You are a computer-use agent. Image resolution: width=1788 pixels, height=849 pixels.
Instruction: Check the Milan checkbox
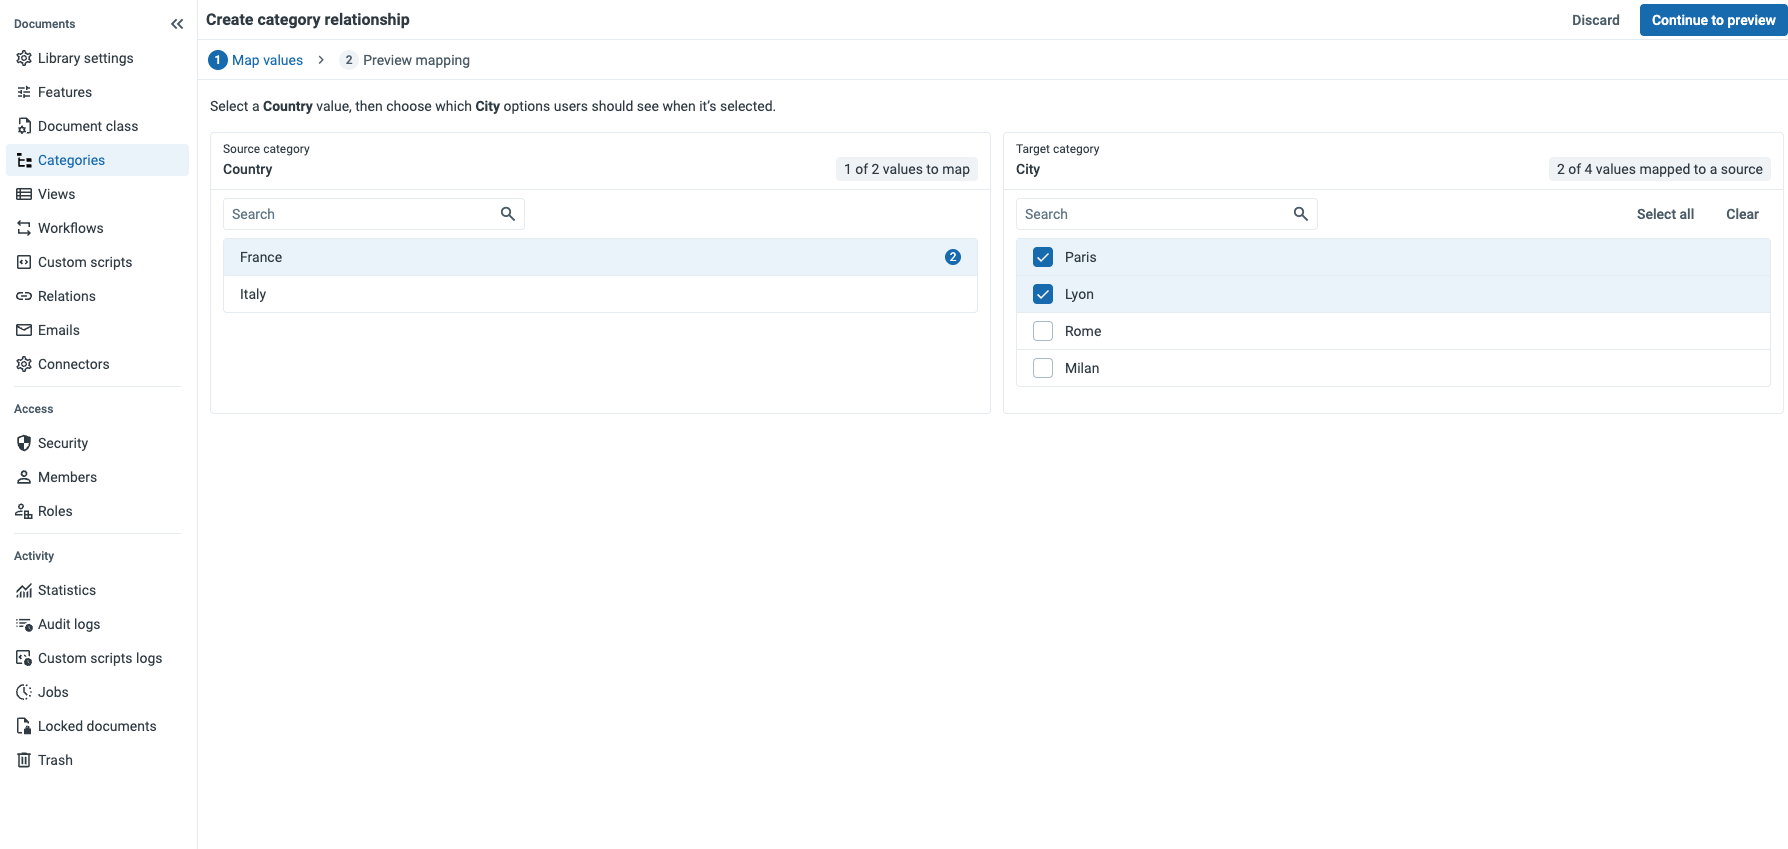(x=1043, y=368)
